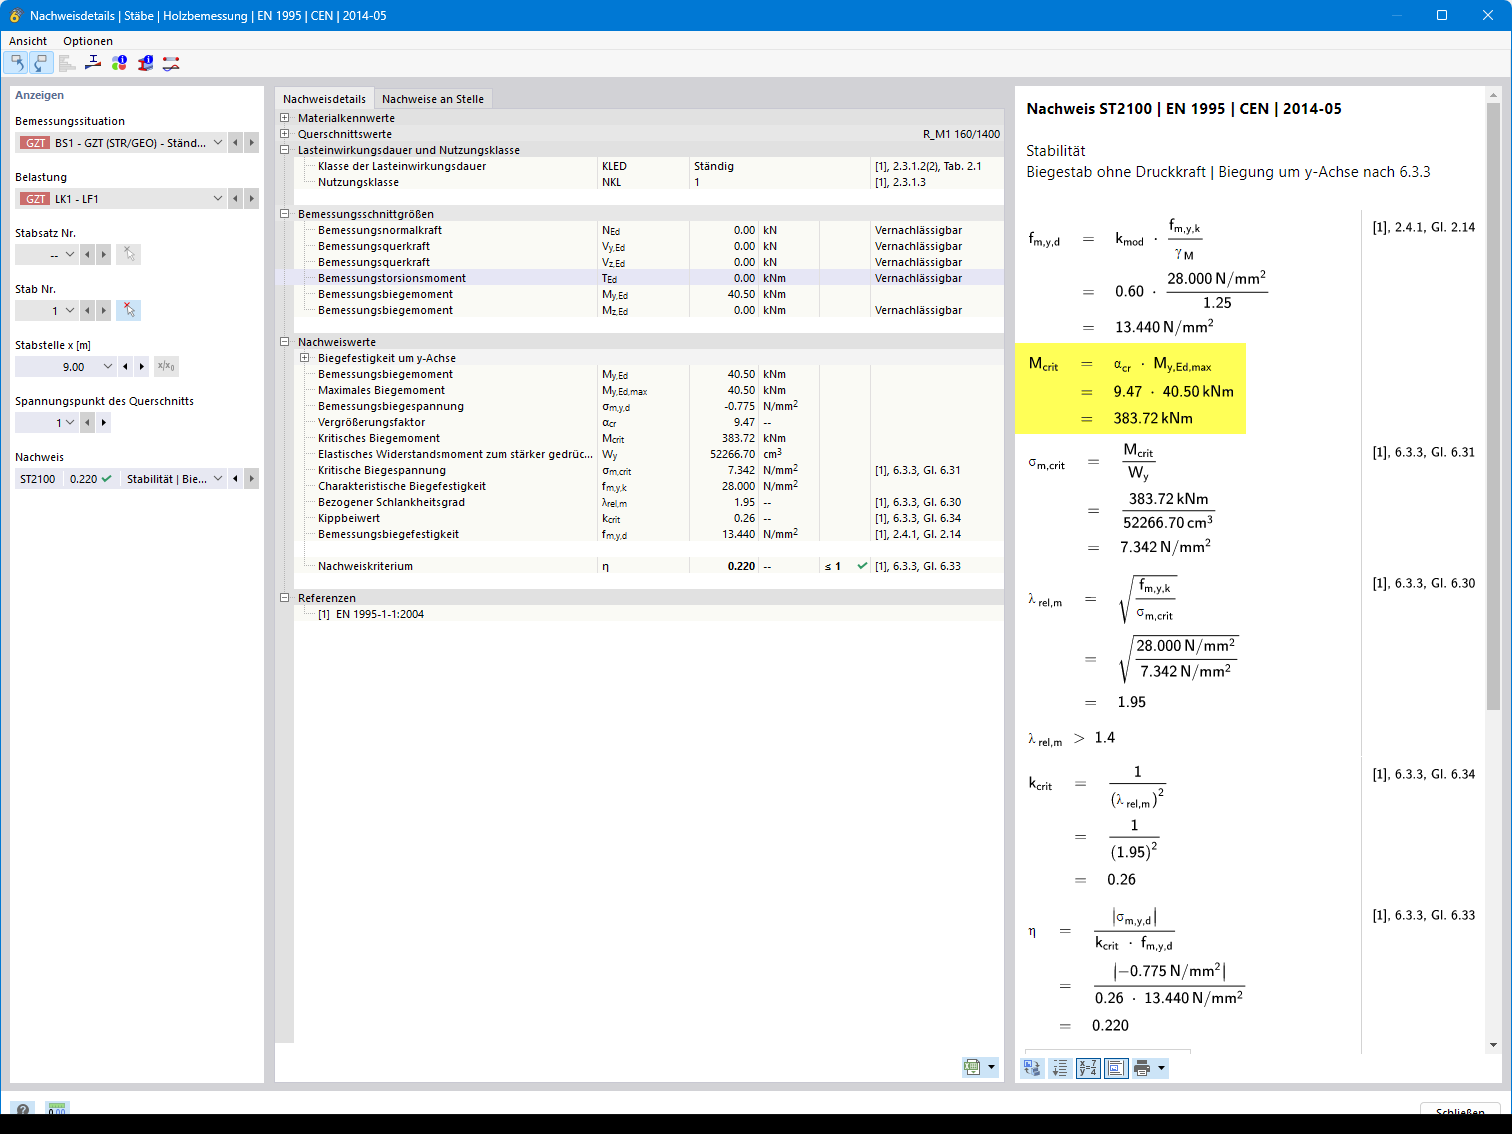Image resolution: width=1512 pixels, height=1134 pixels.
Task: Toggle the x/y=7/4 formula values icon
Action: (x=1088, y=1068)
